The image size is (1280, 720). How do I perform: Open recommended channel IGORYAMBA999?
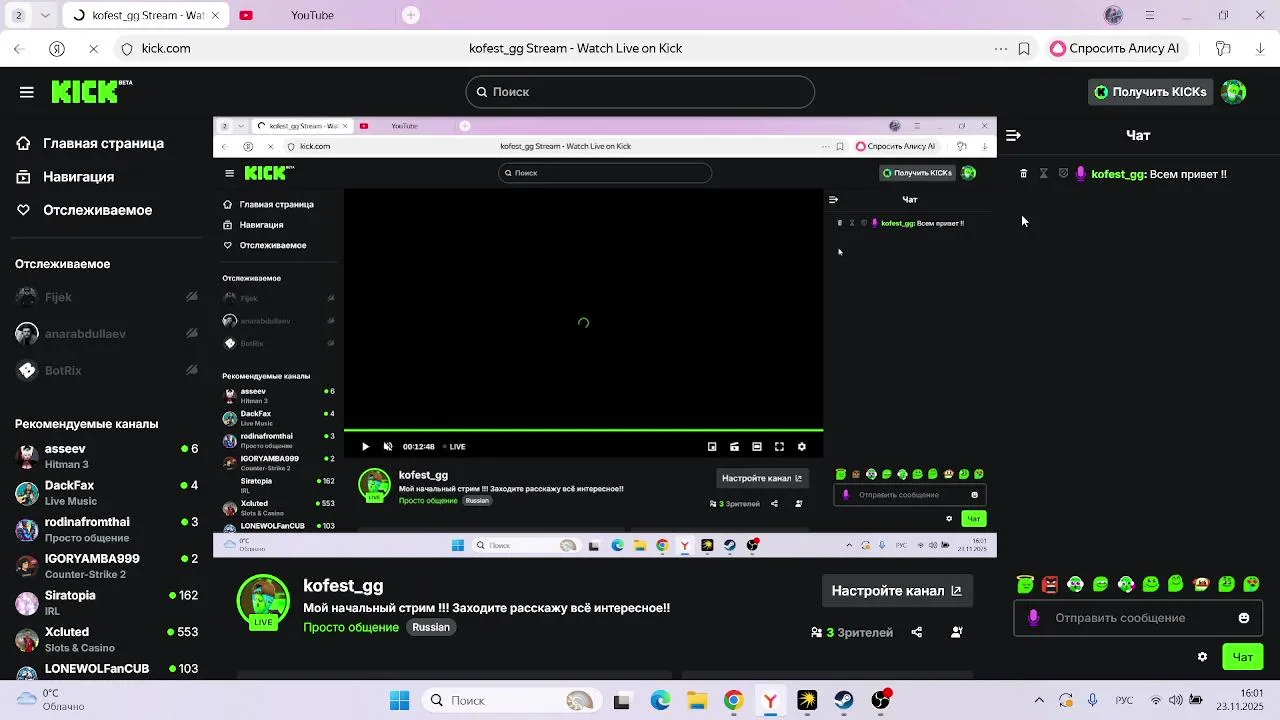click(x=106, y=566)
